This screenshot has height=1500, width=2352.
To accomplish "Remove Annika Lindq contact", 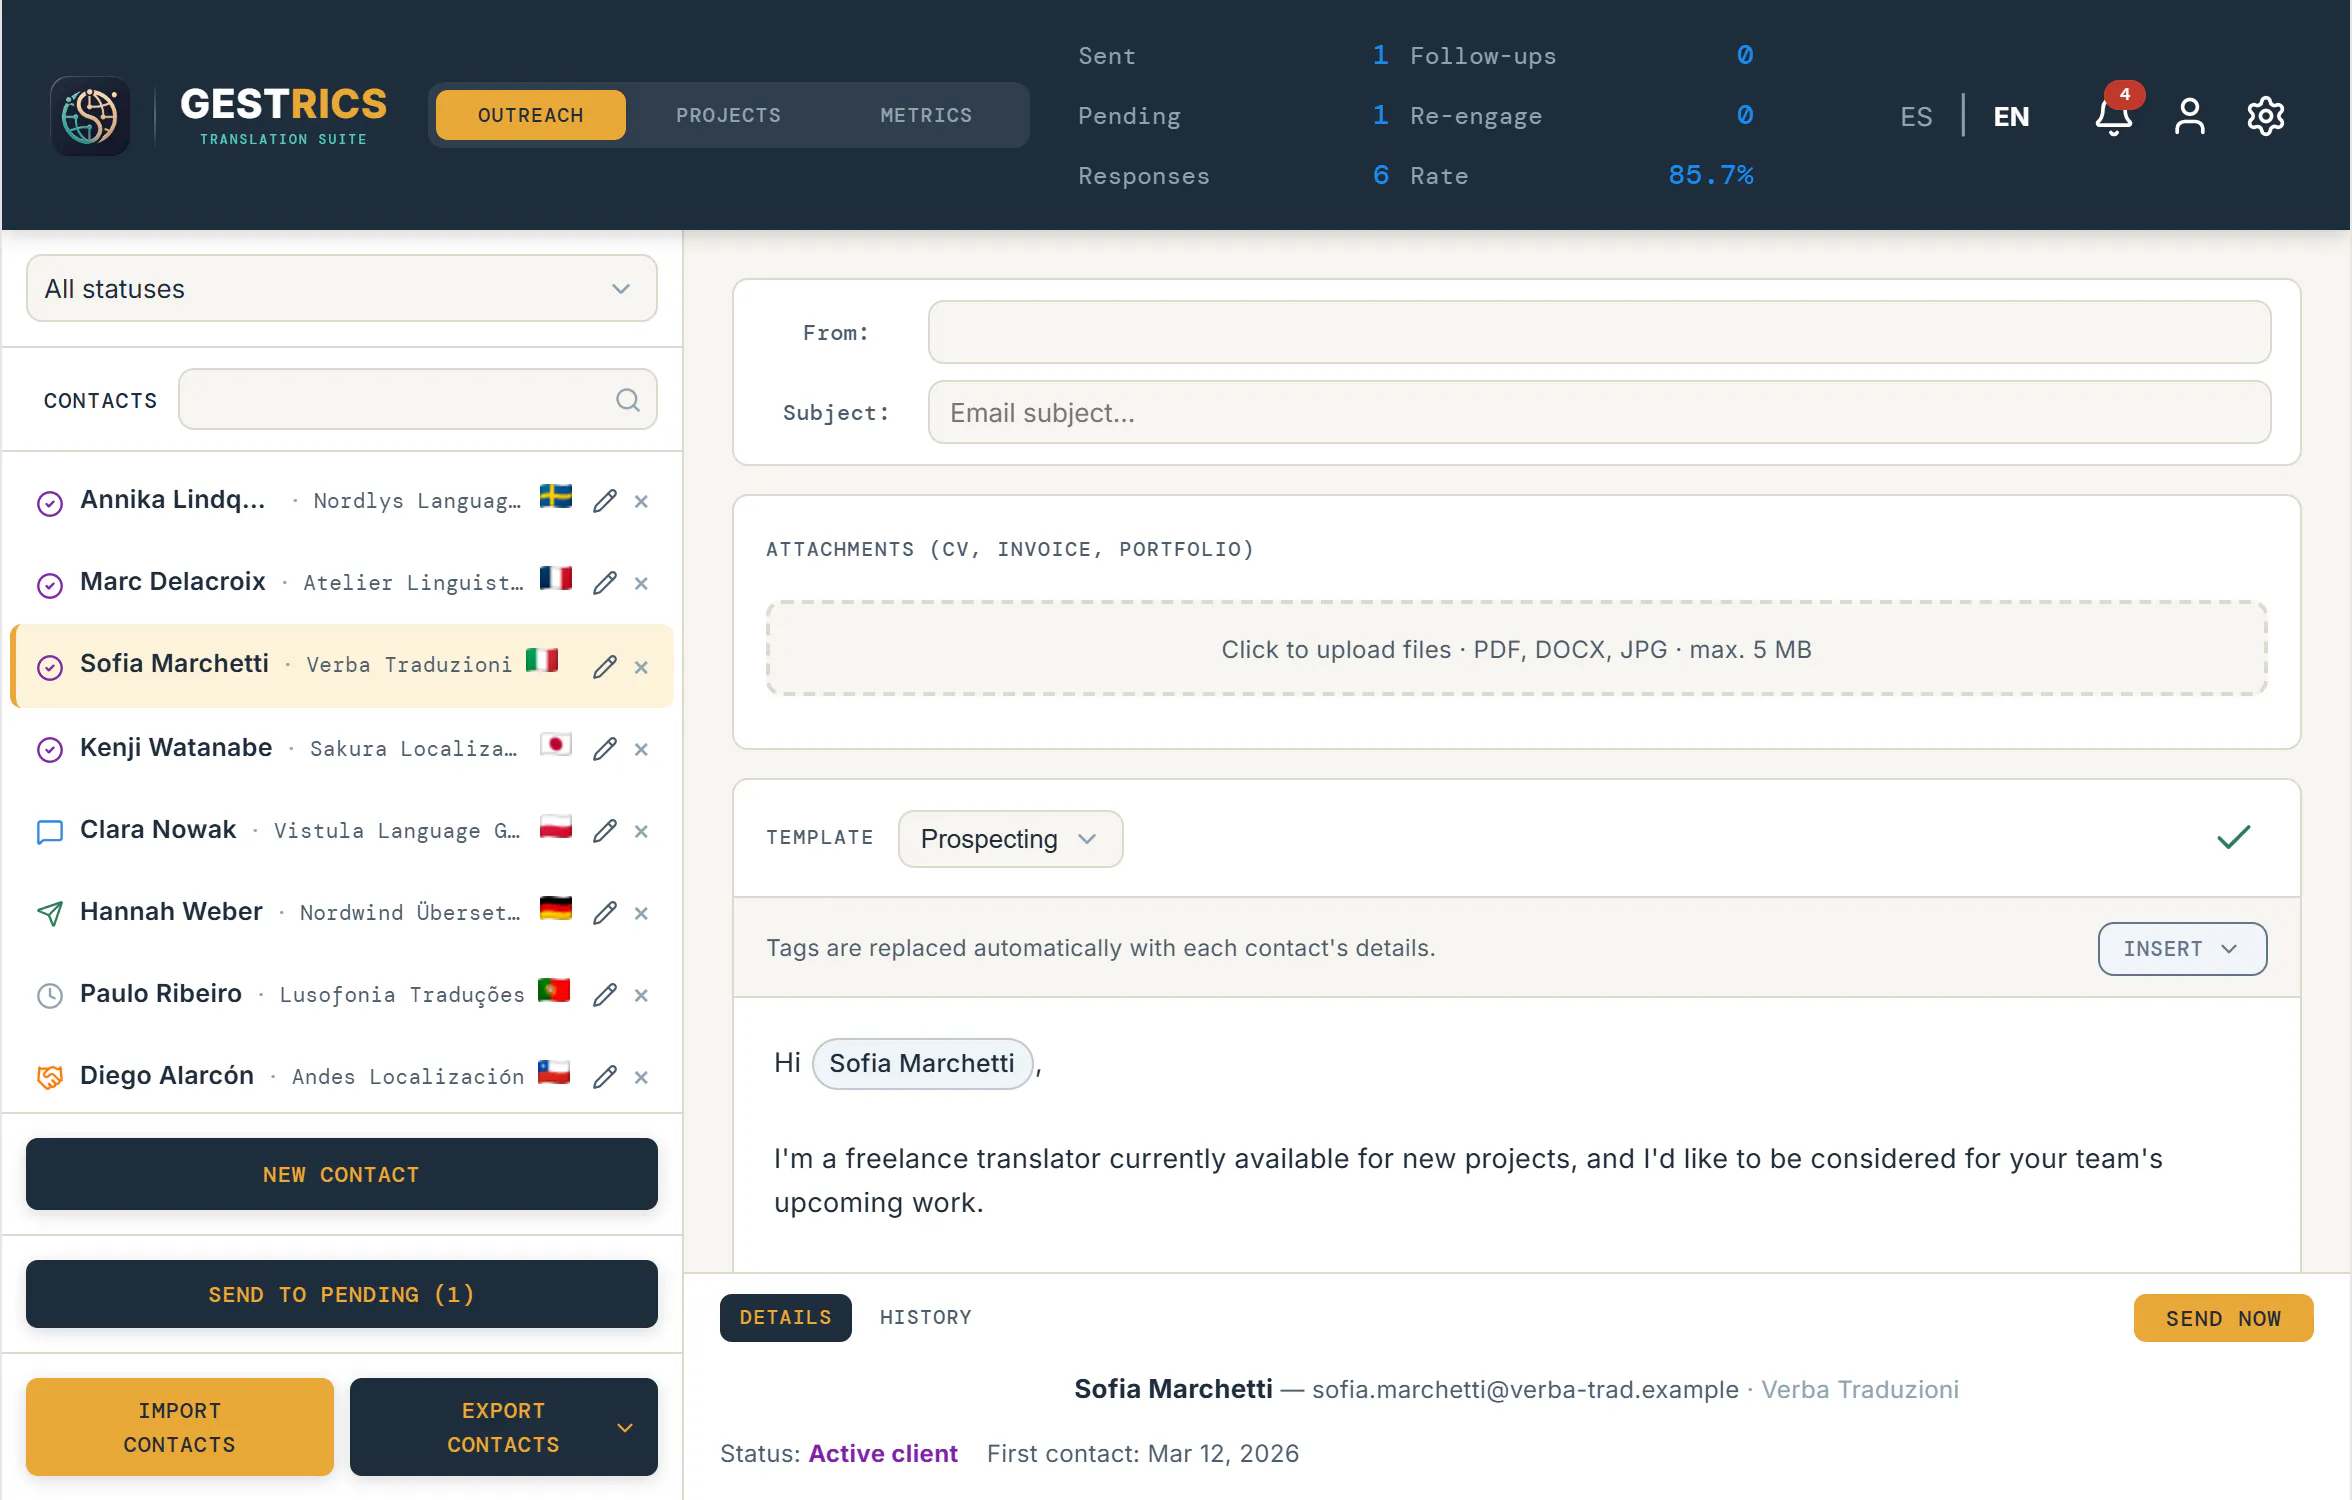I will (x=641, y=501).
